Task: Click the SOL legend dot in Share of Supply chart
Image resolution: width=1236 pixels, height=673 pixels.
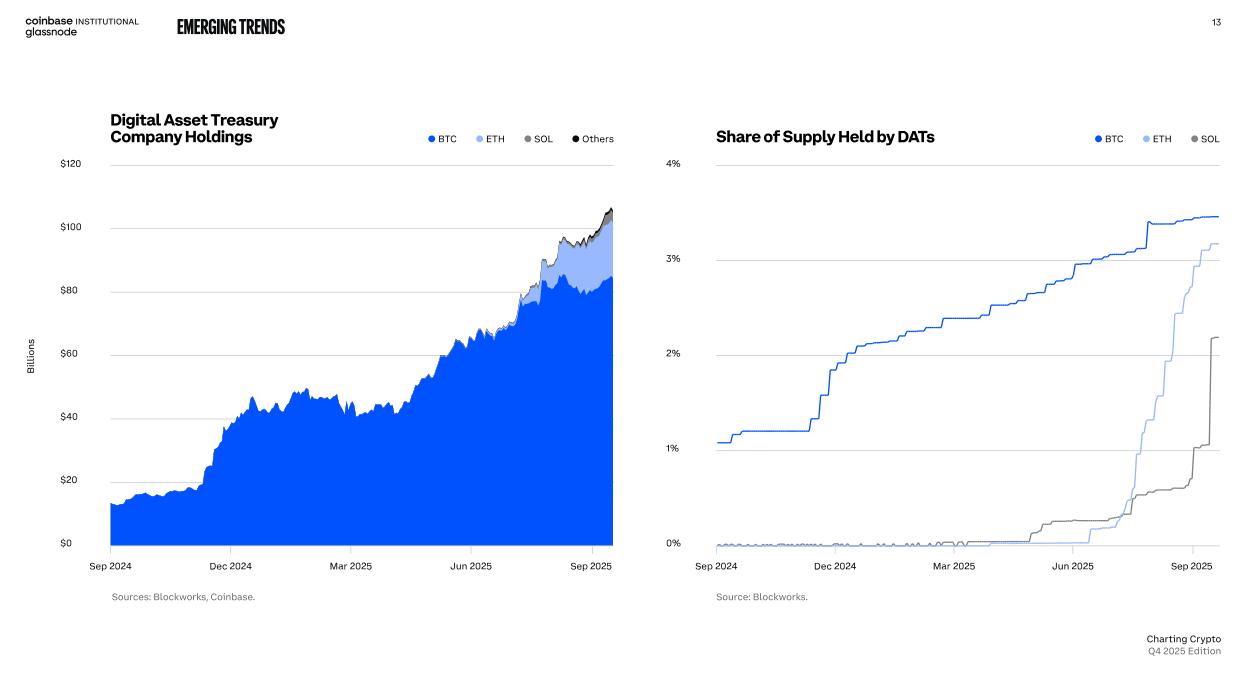Action: coord(1194,139)
